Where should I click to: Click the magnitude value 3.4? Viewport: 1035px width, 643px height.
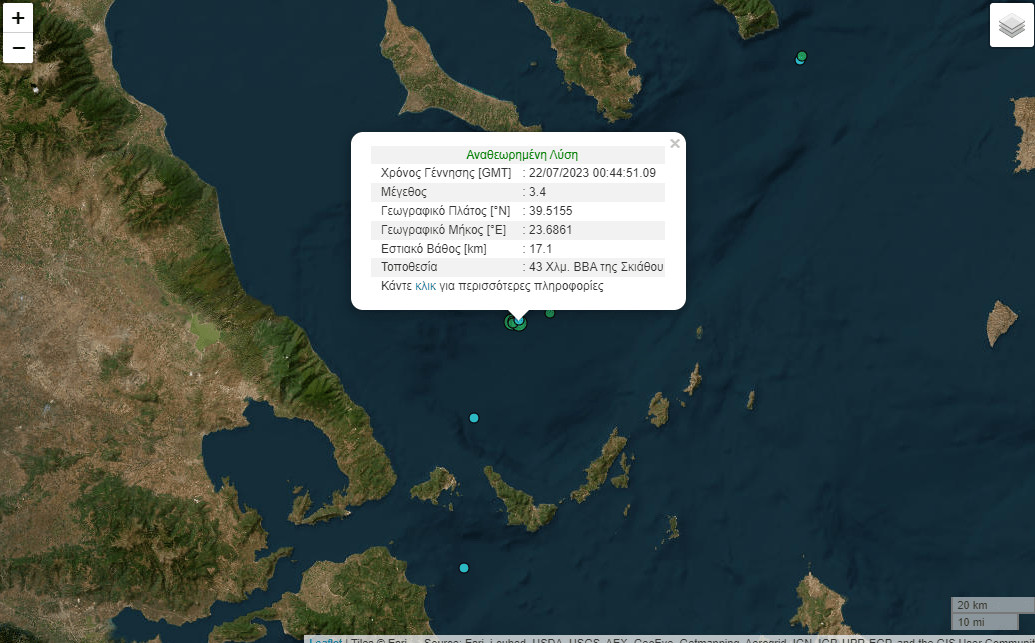tap(538, 192)
